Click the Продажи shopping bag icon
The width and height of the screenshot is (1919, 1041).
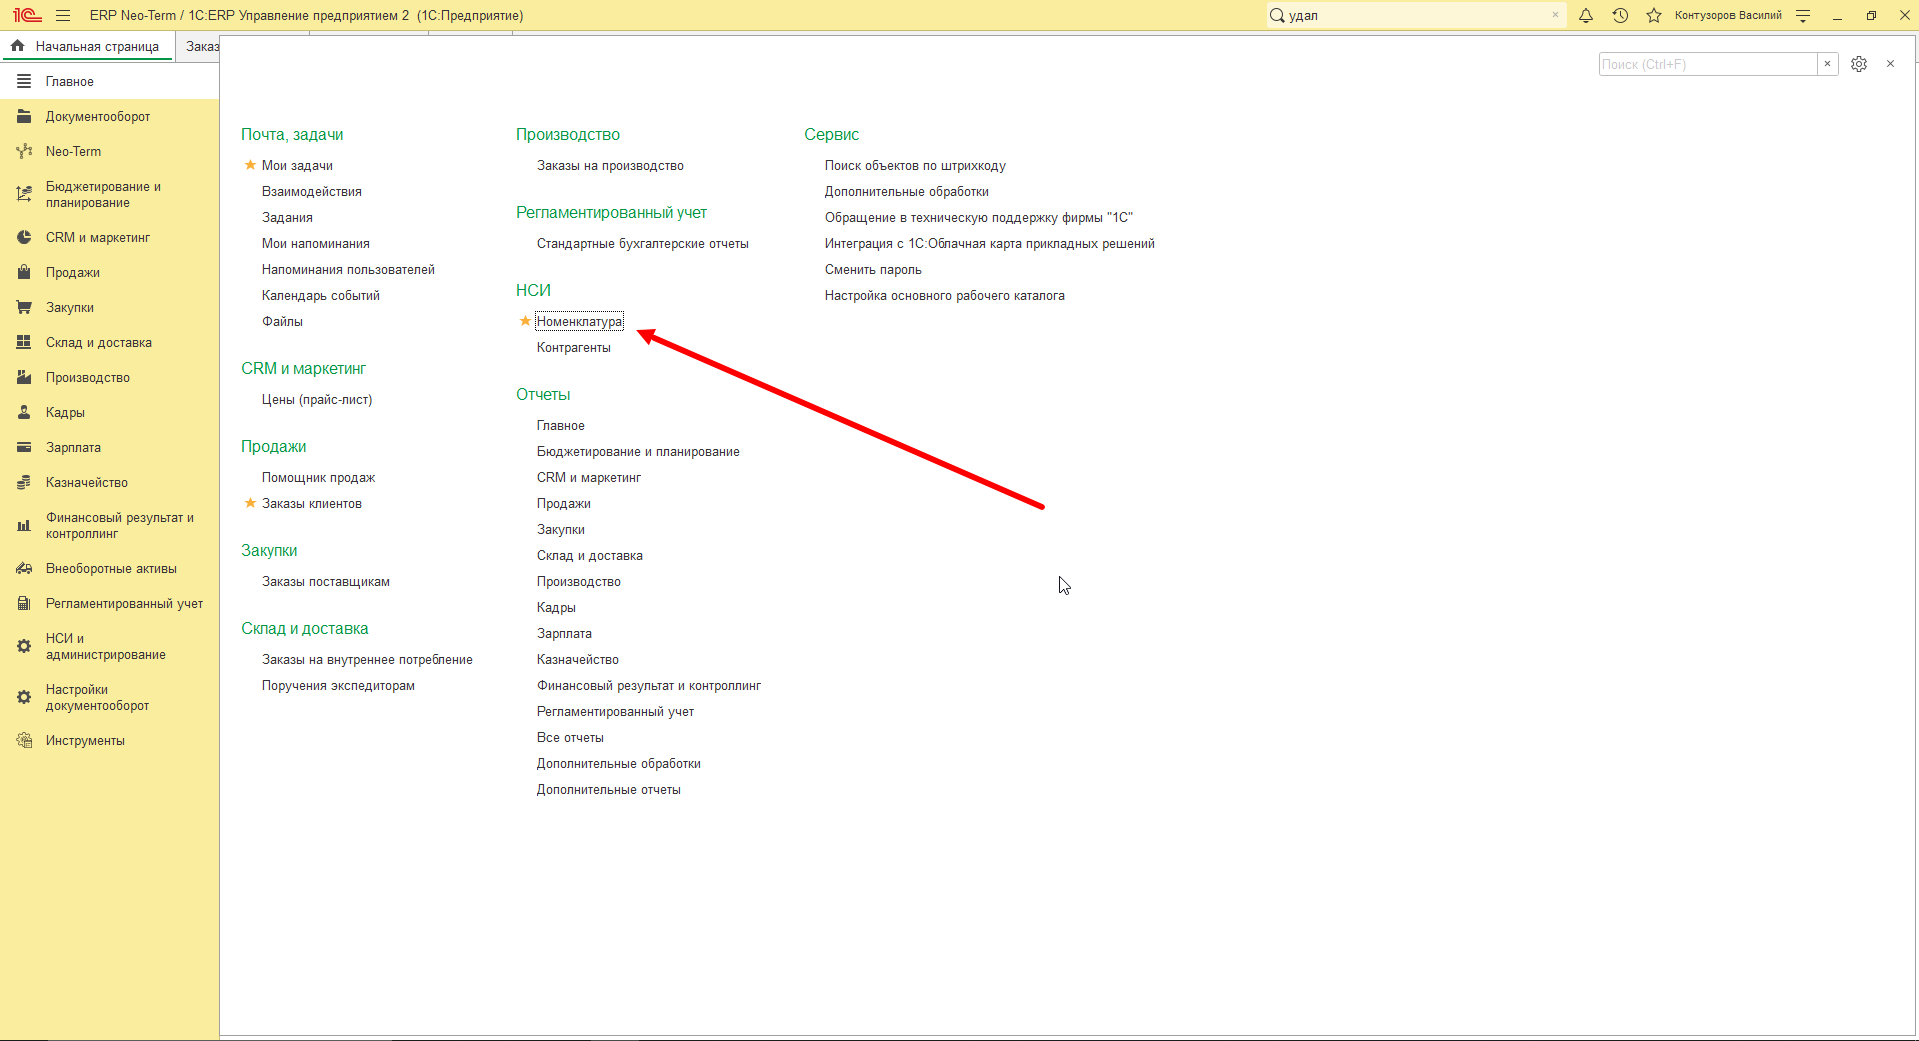pyautogui.click(x=24, y=273)
